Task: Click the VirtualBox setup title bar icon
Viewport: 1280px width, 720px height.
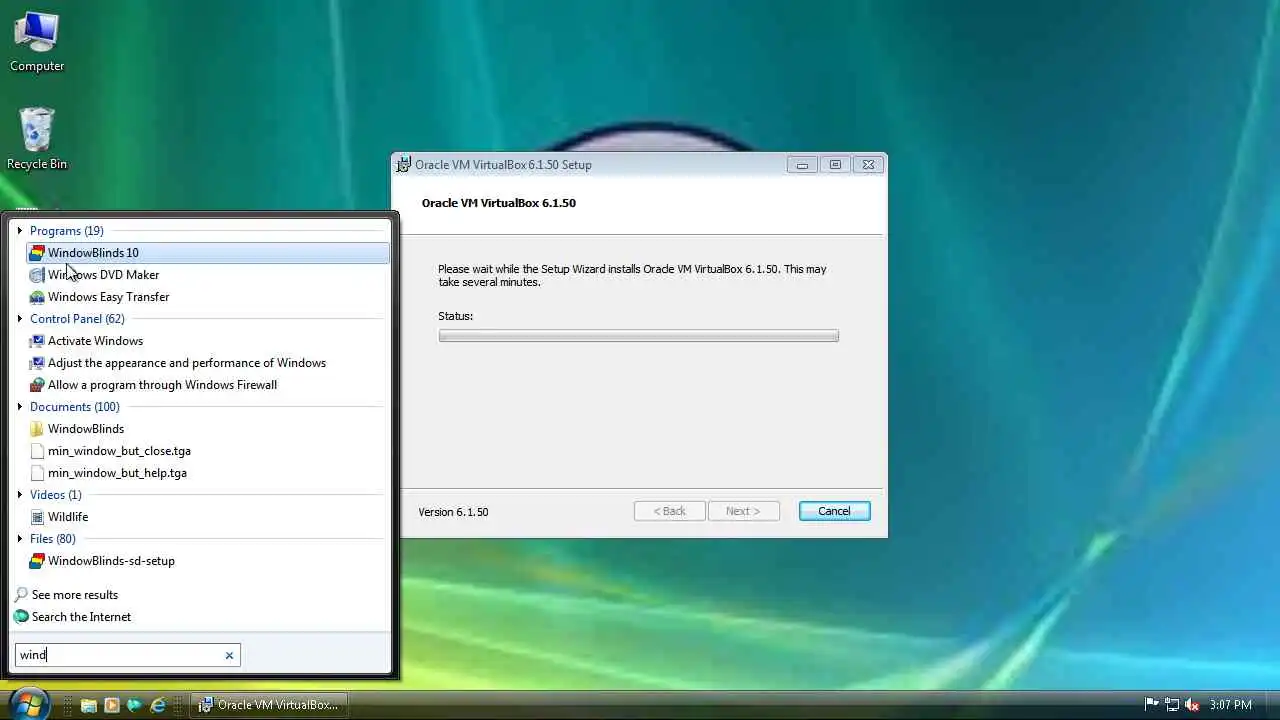Action: coord(404,165)
